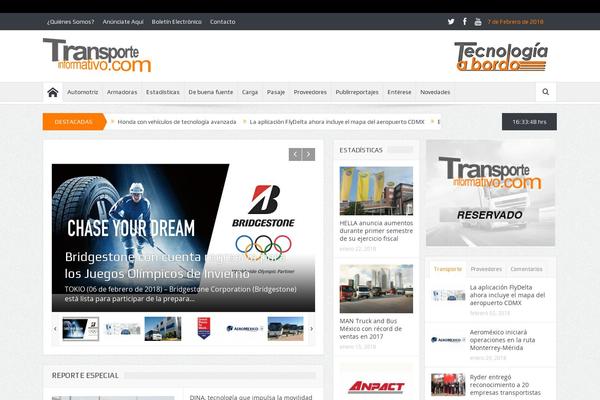Open La aplicación FlyDelta sidebar article
Image resolution: width=600 pixels, height=400 pixels.
(507, 295)
